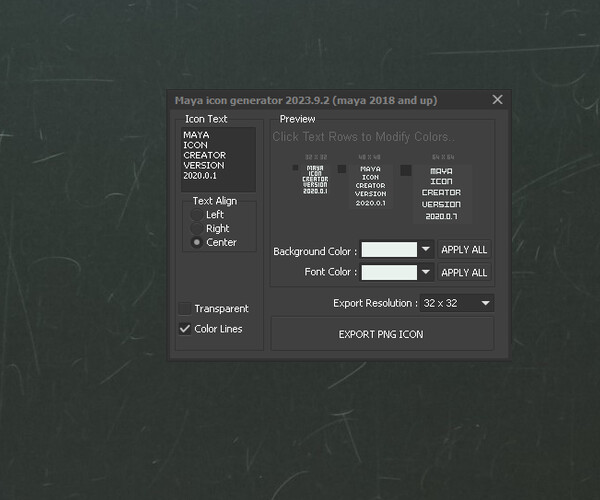Select the 64 x 64 preview icon

(x=442, y=194)
